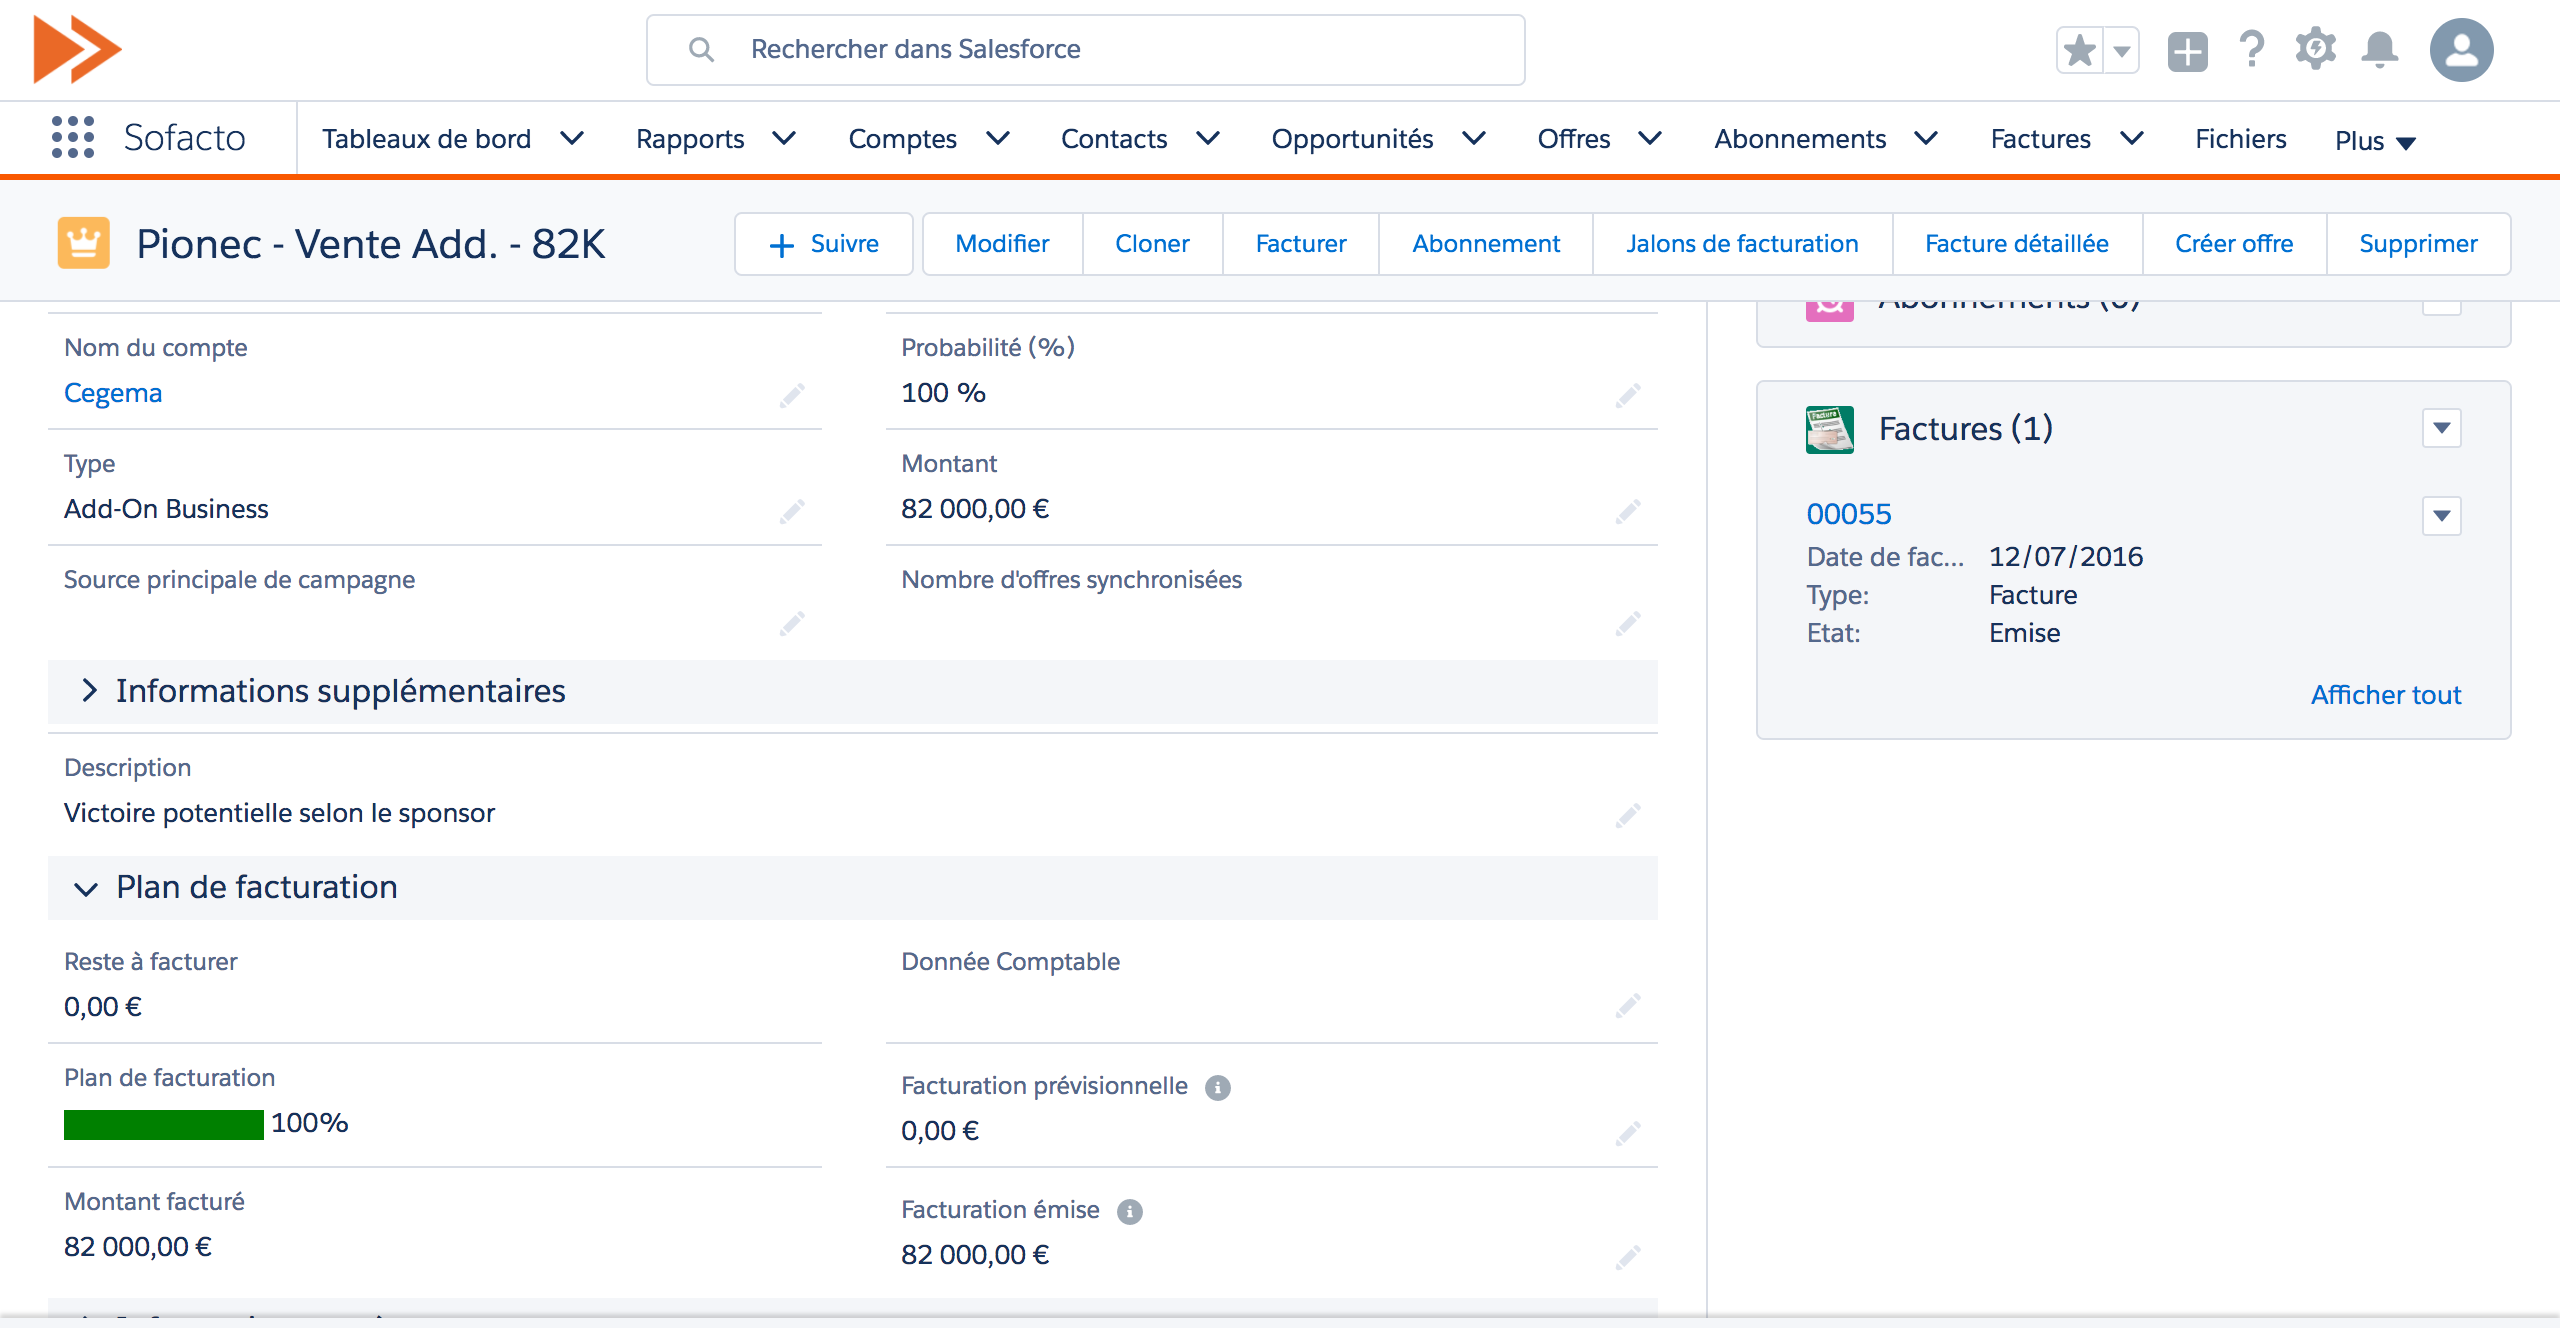
Task: Open Factures nav dropdown chevron
Action: (2132, 138)
